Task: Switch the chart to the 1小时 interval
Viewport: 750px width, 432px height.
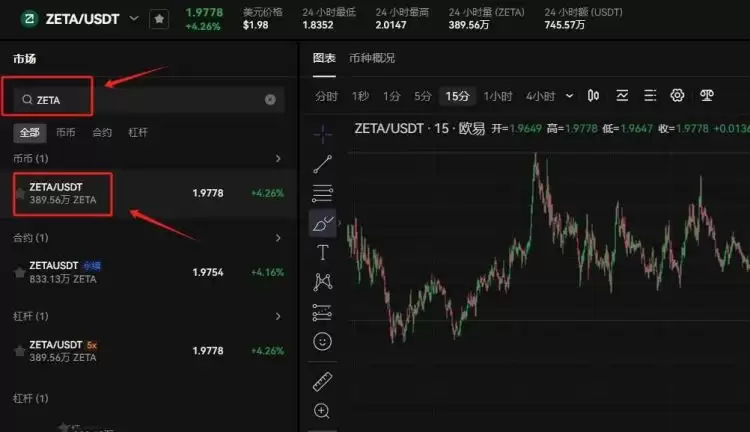Action: coord(497,96)
